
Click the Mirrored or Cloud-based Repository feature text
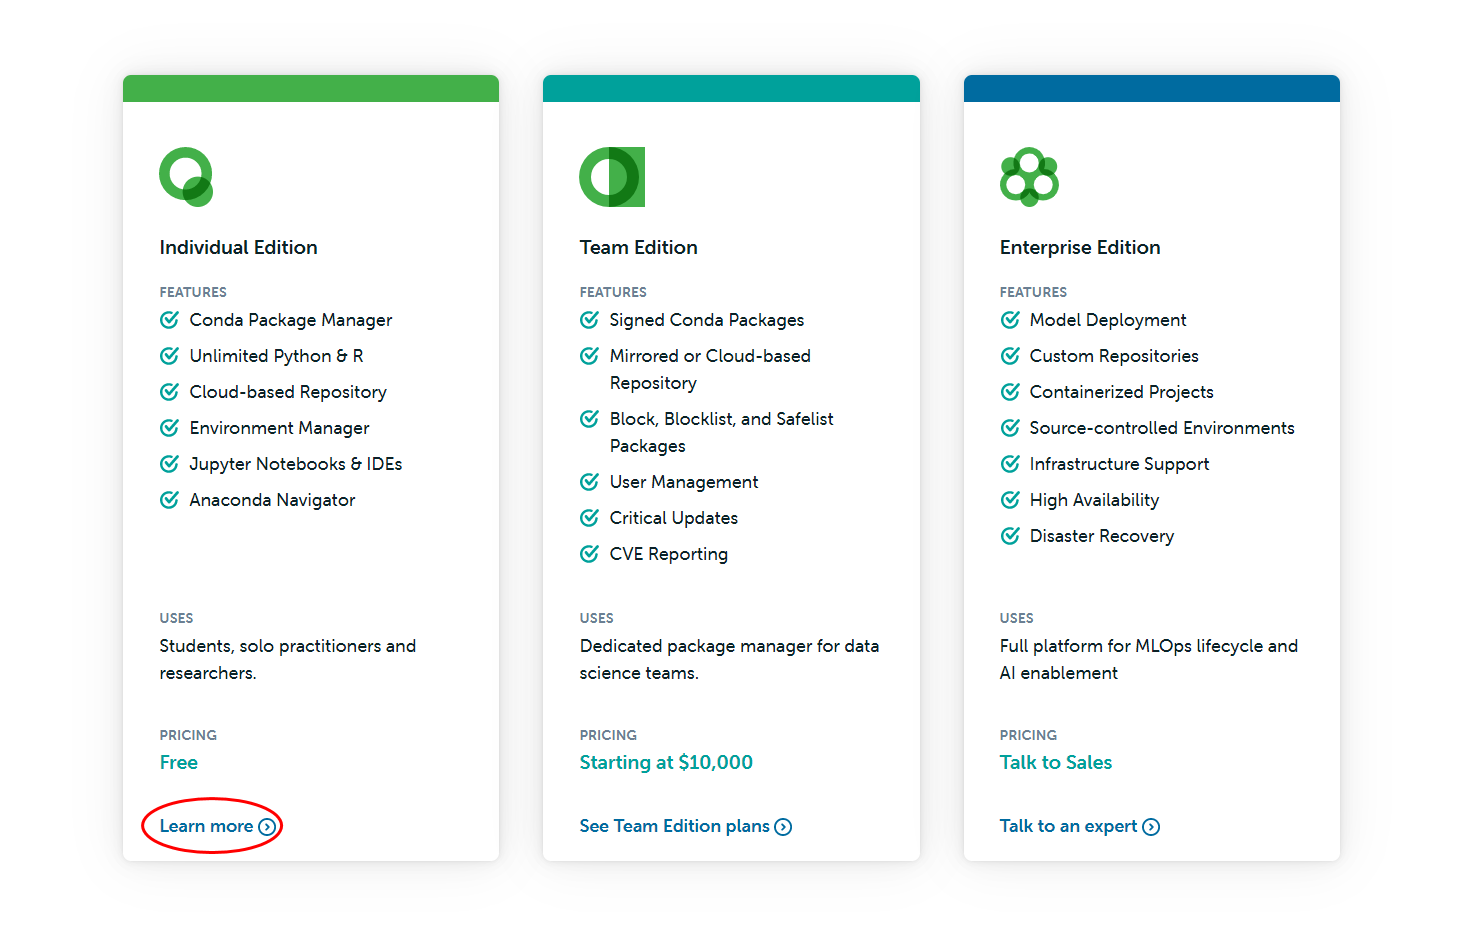tap(710, 370)
